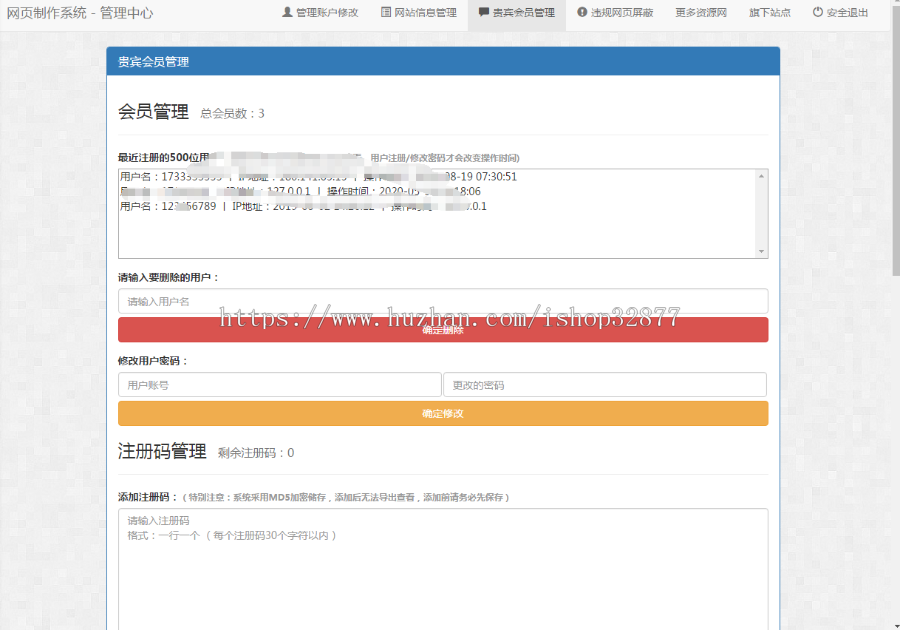The height and width of the screenshot is (630, 900).
Task: Click 总会员数：3 text
Action: click(x=232, y=114)
